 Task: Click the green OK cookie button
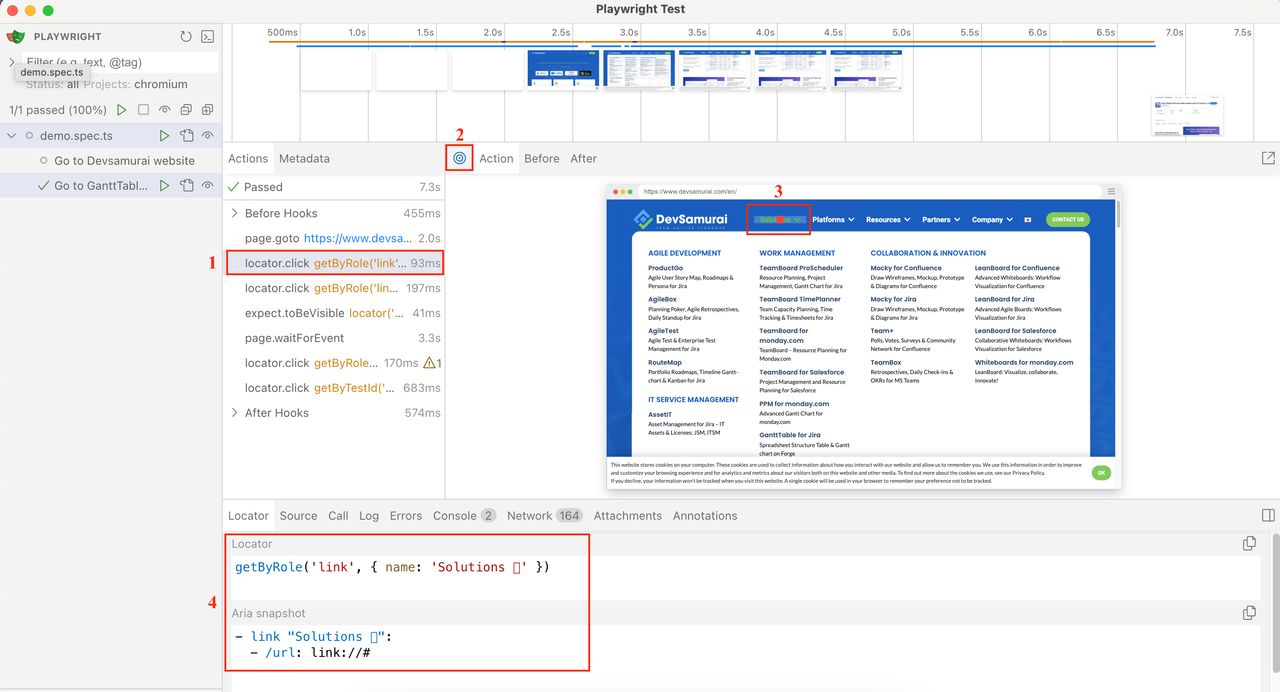[1101, 473]
